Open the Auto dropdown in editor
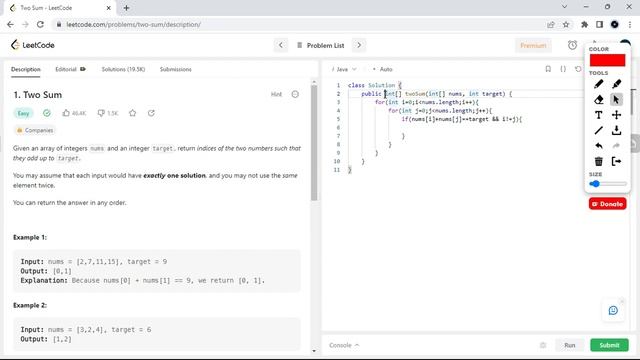Image resolution: width=640 pixels, height=360 pixels. (382, 69)
